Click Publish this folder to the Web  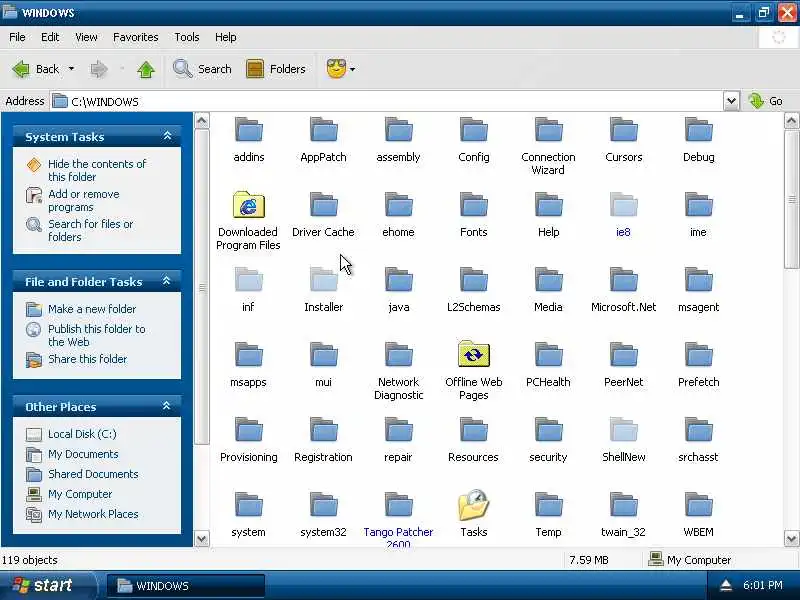[x=96, y=335]
